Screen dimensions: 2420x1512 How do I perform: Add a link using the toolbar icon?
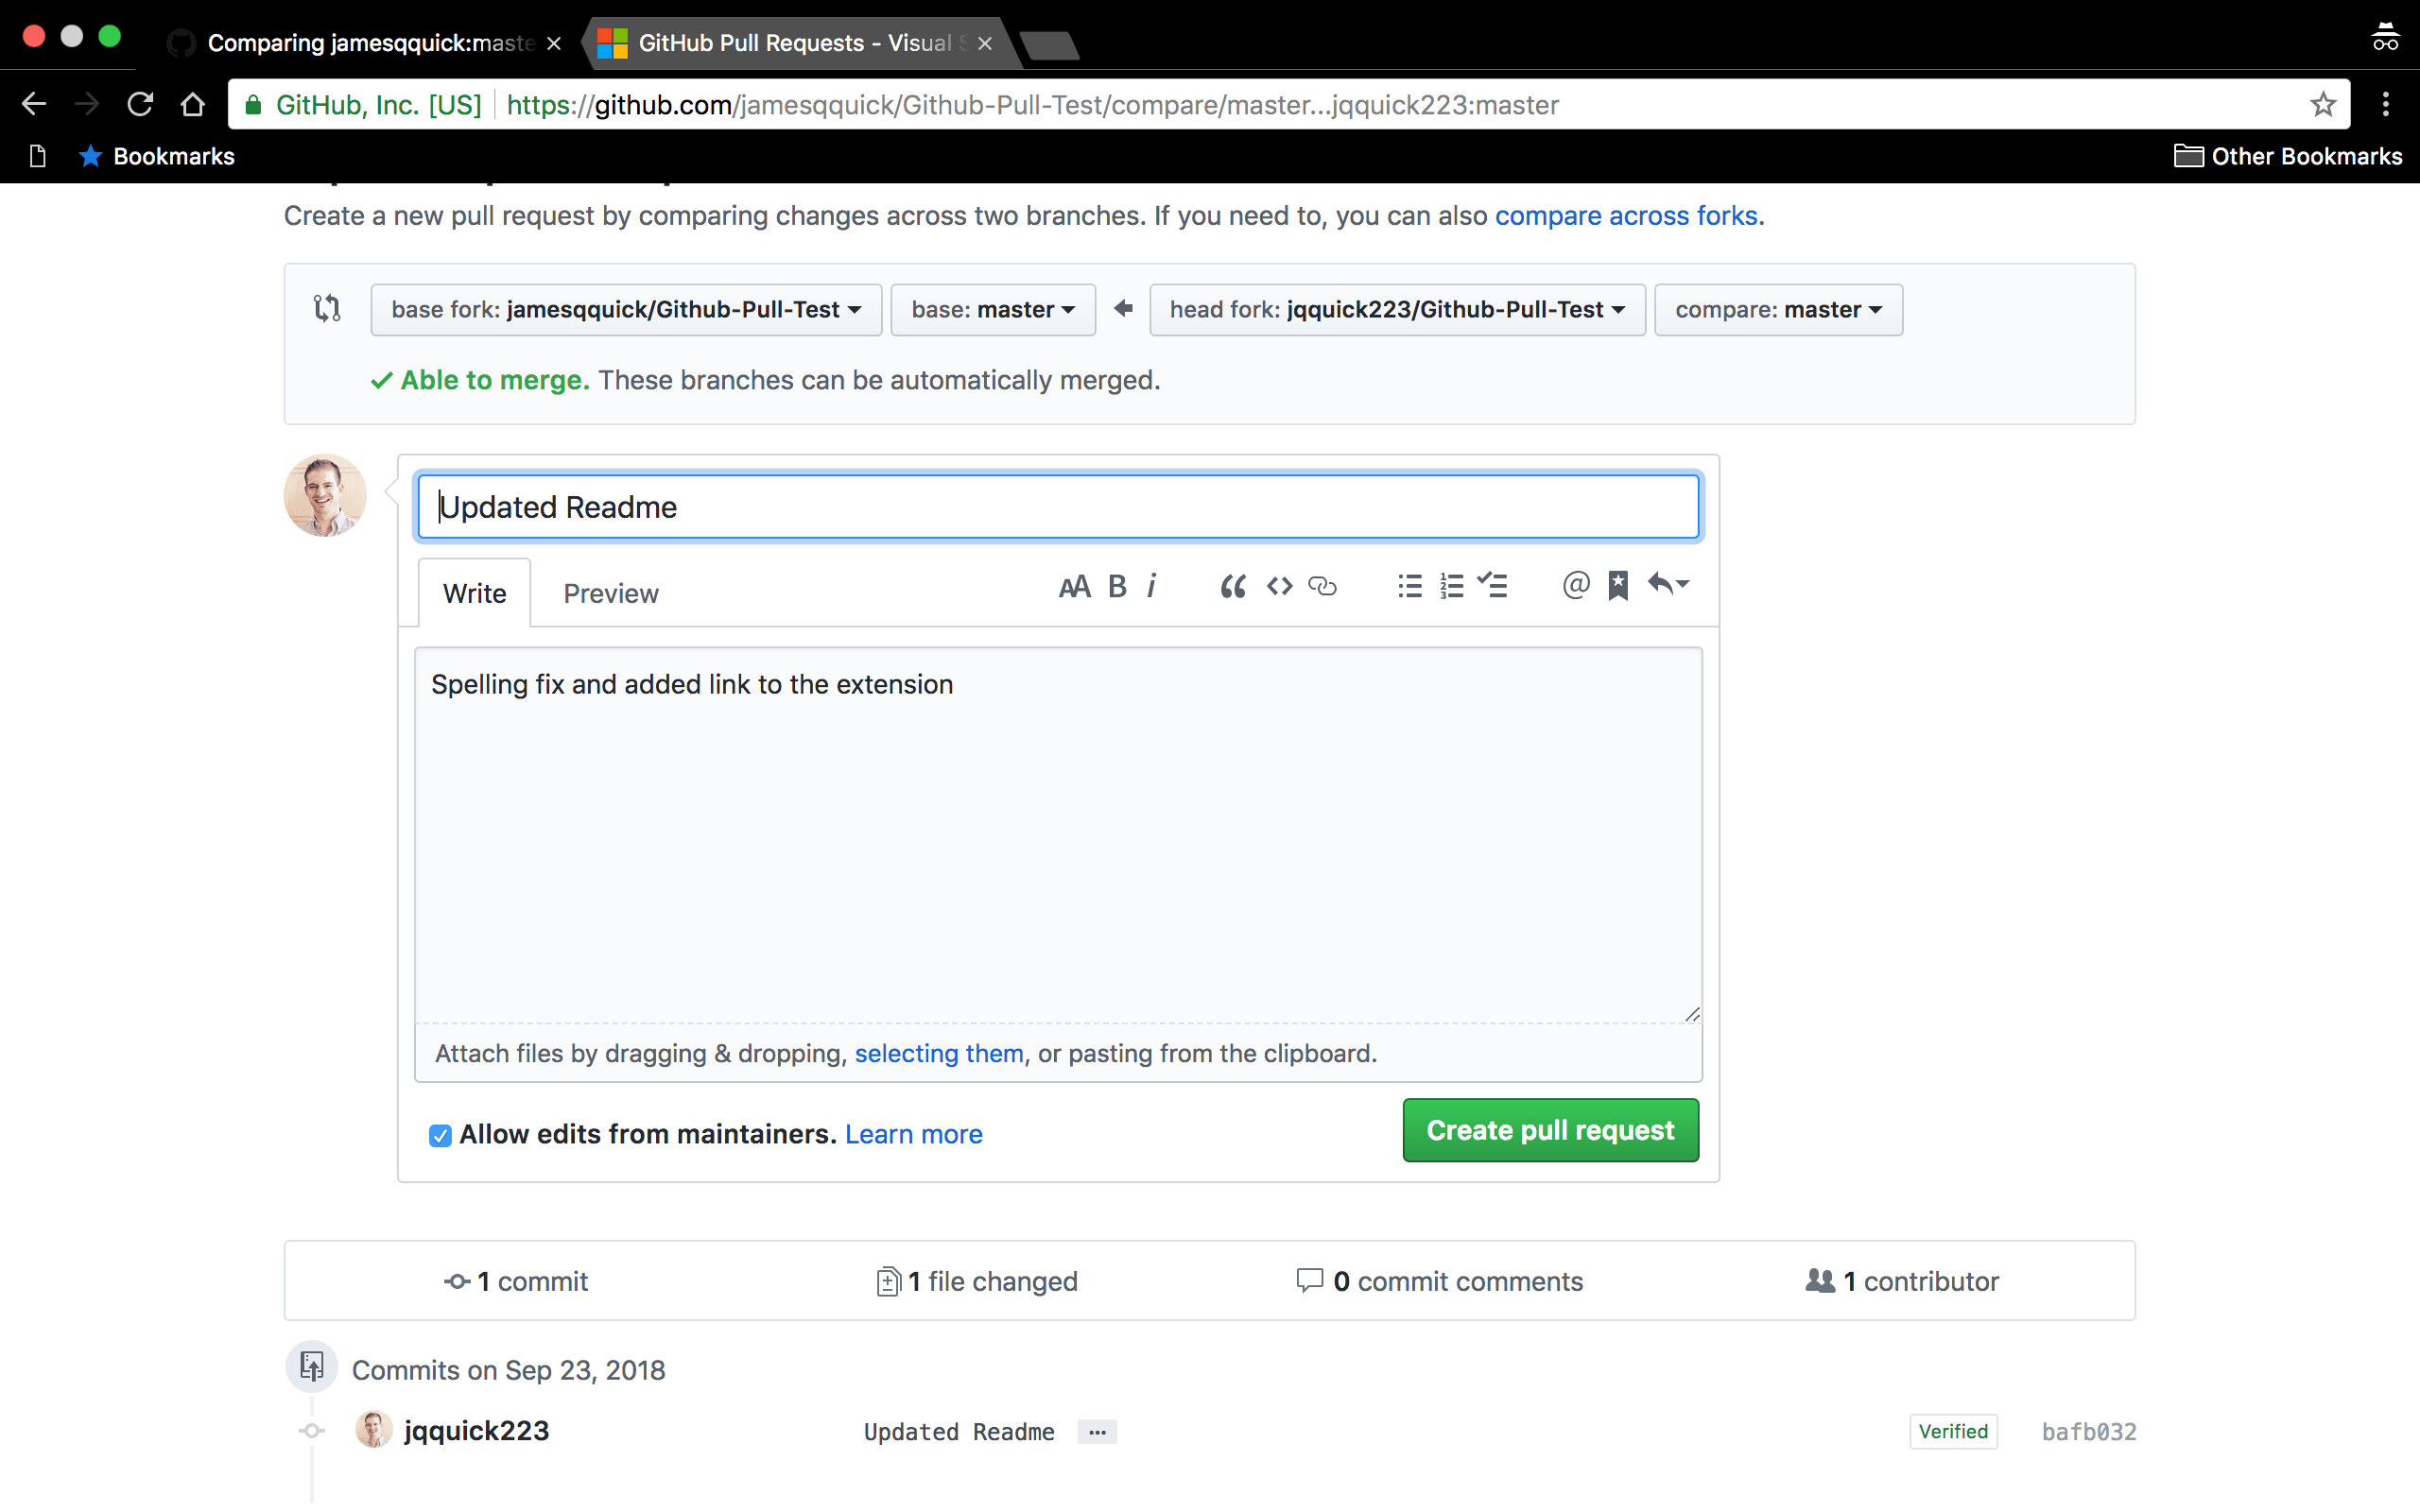[1322, 587]
